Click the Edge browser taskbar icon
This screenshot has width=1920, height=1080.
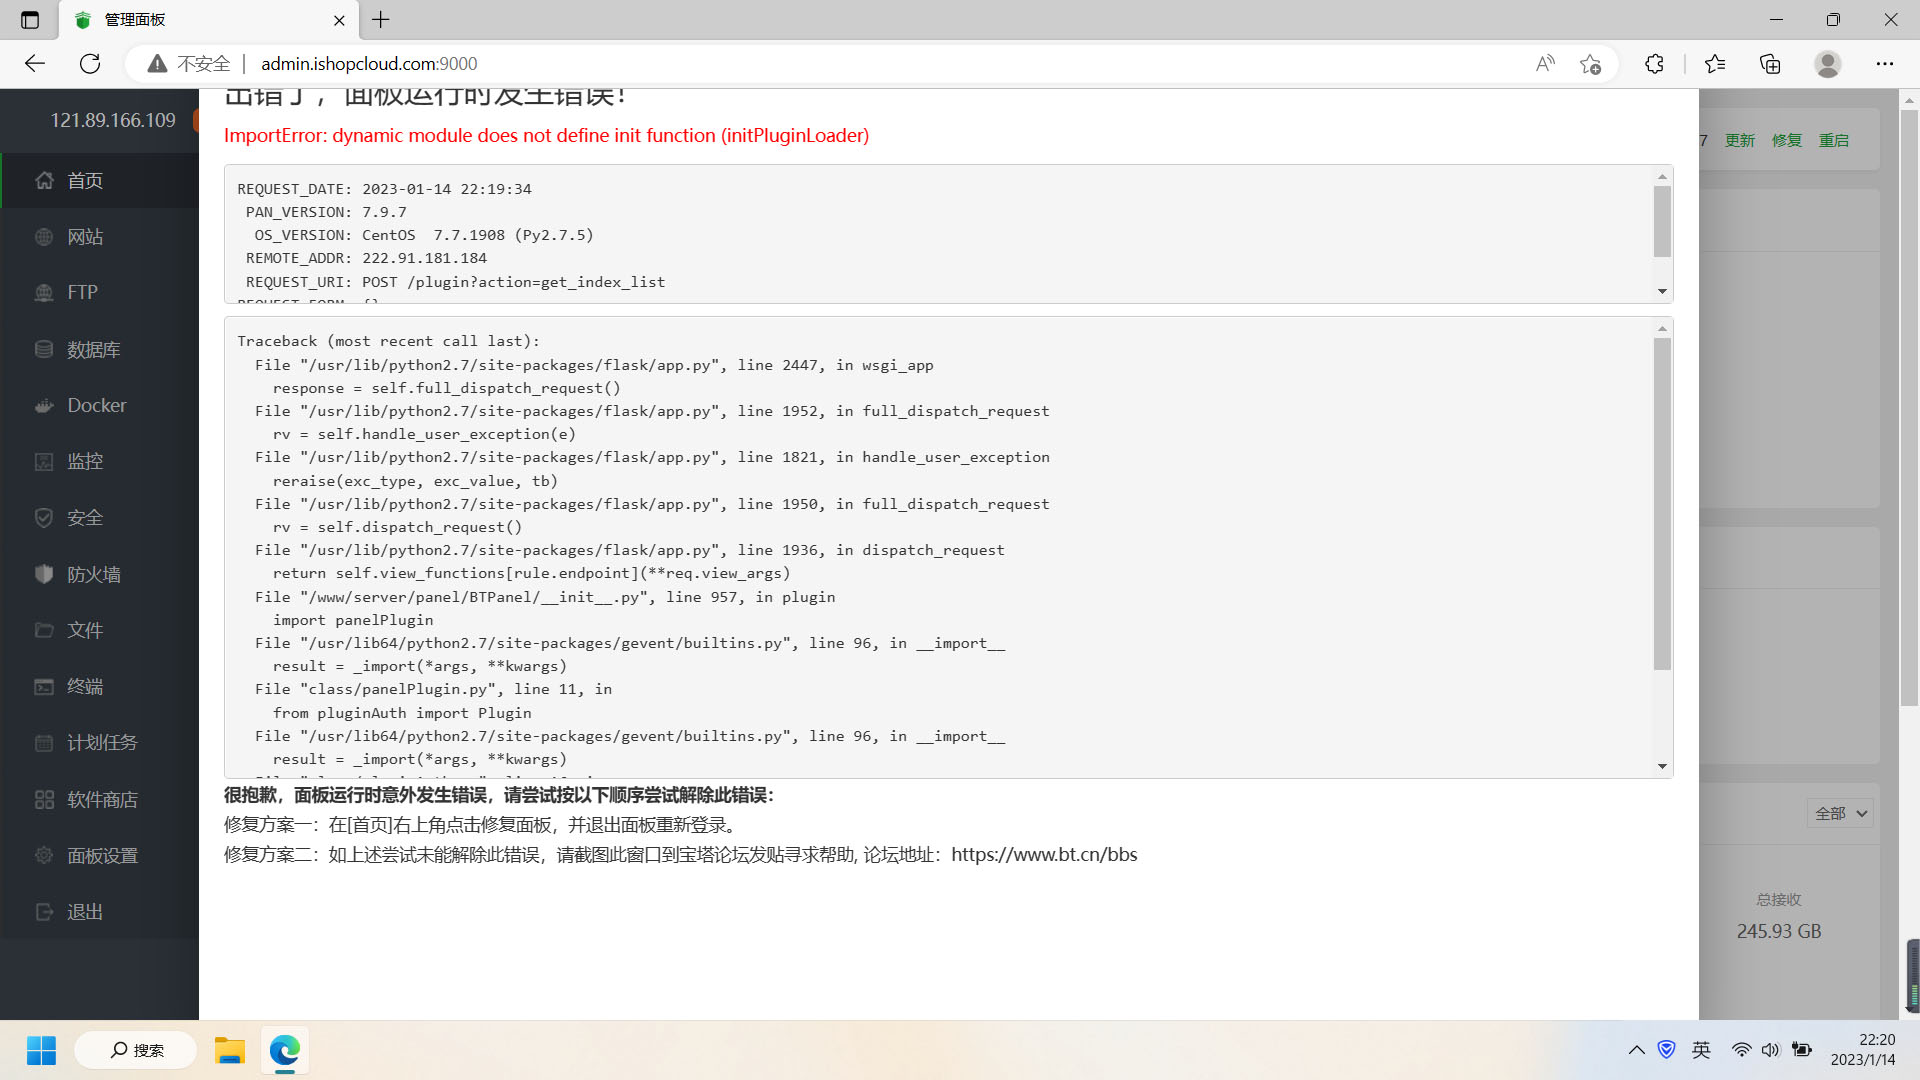point(285,1050)
